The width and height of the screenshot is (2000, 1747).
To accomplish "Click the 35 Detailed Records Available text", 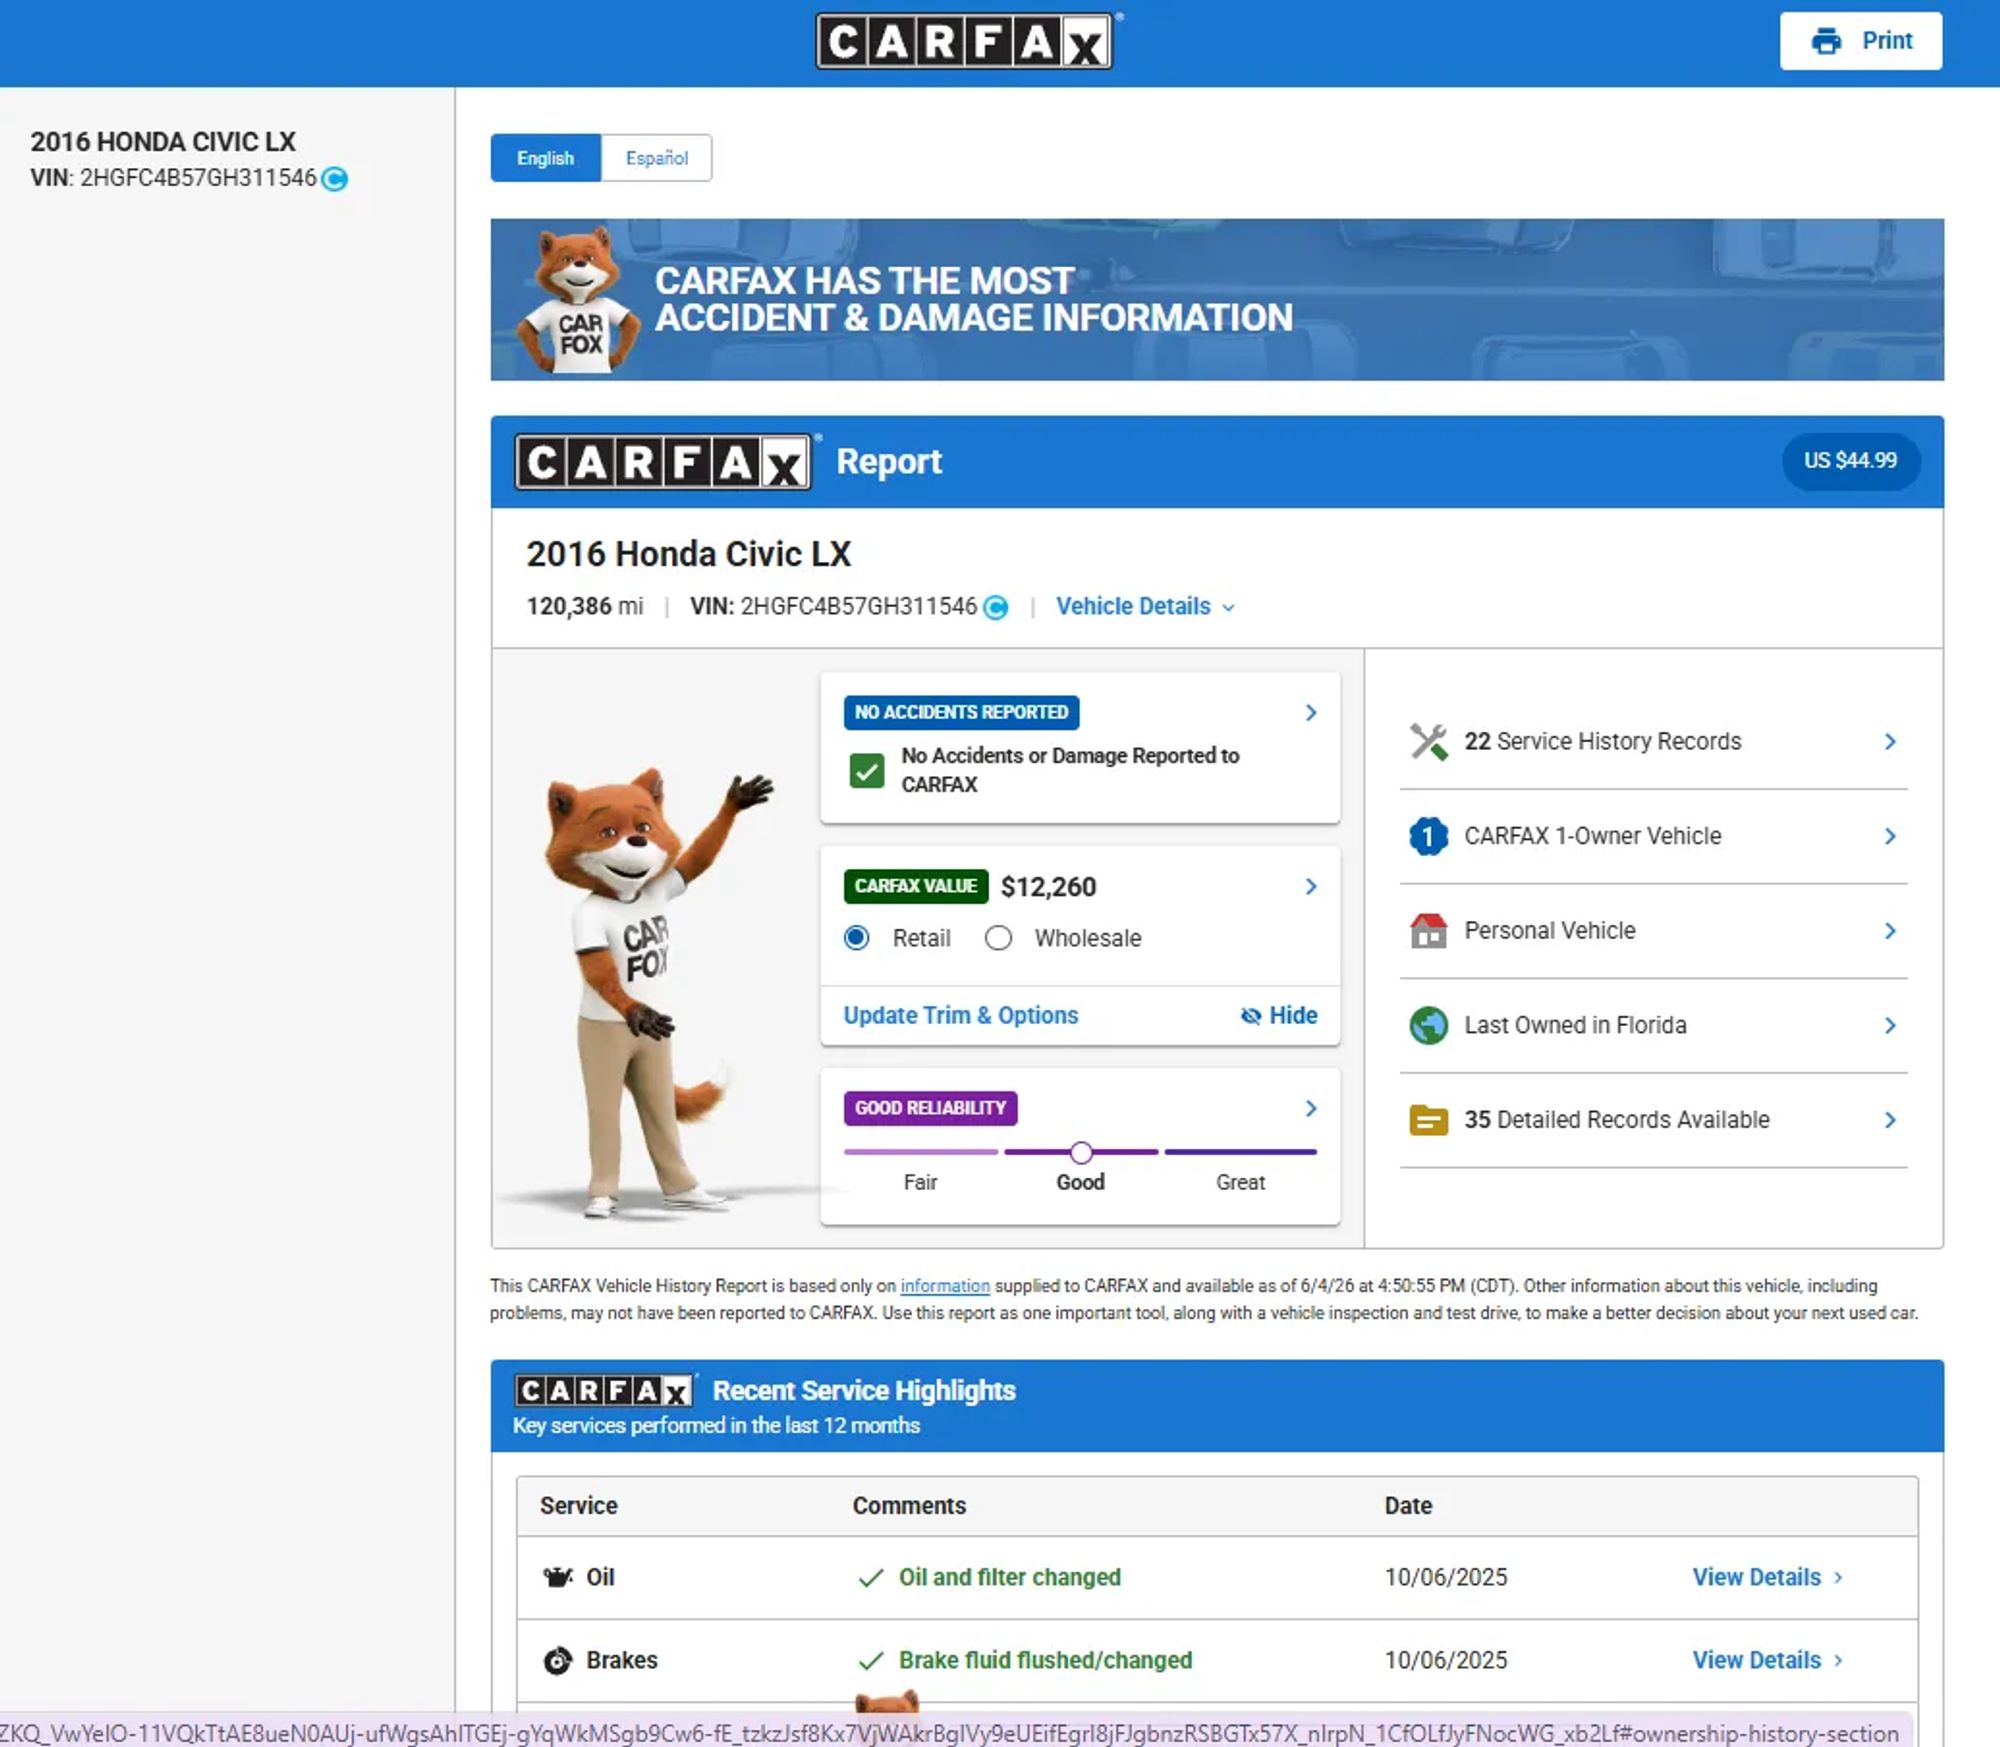I will pyautogui.click(x=1617, y=1120).
